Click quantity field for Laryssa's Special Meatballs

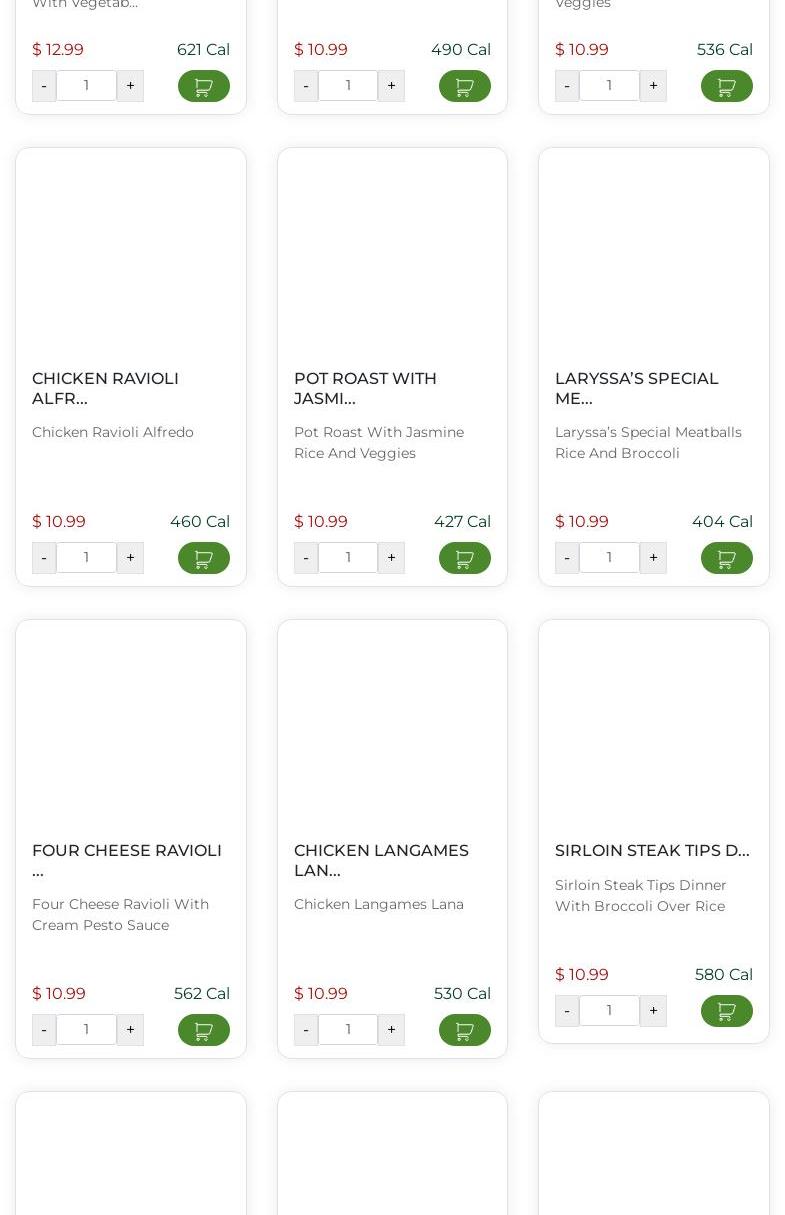(x=609, y=558)
